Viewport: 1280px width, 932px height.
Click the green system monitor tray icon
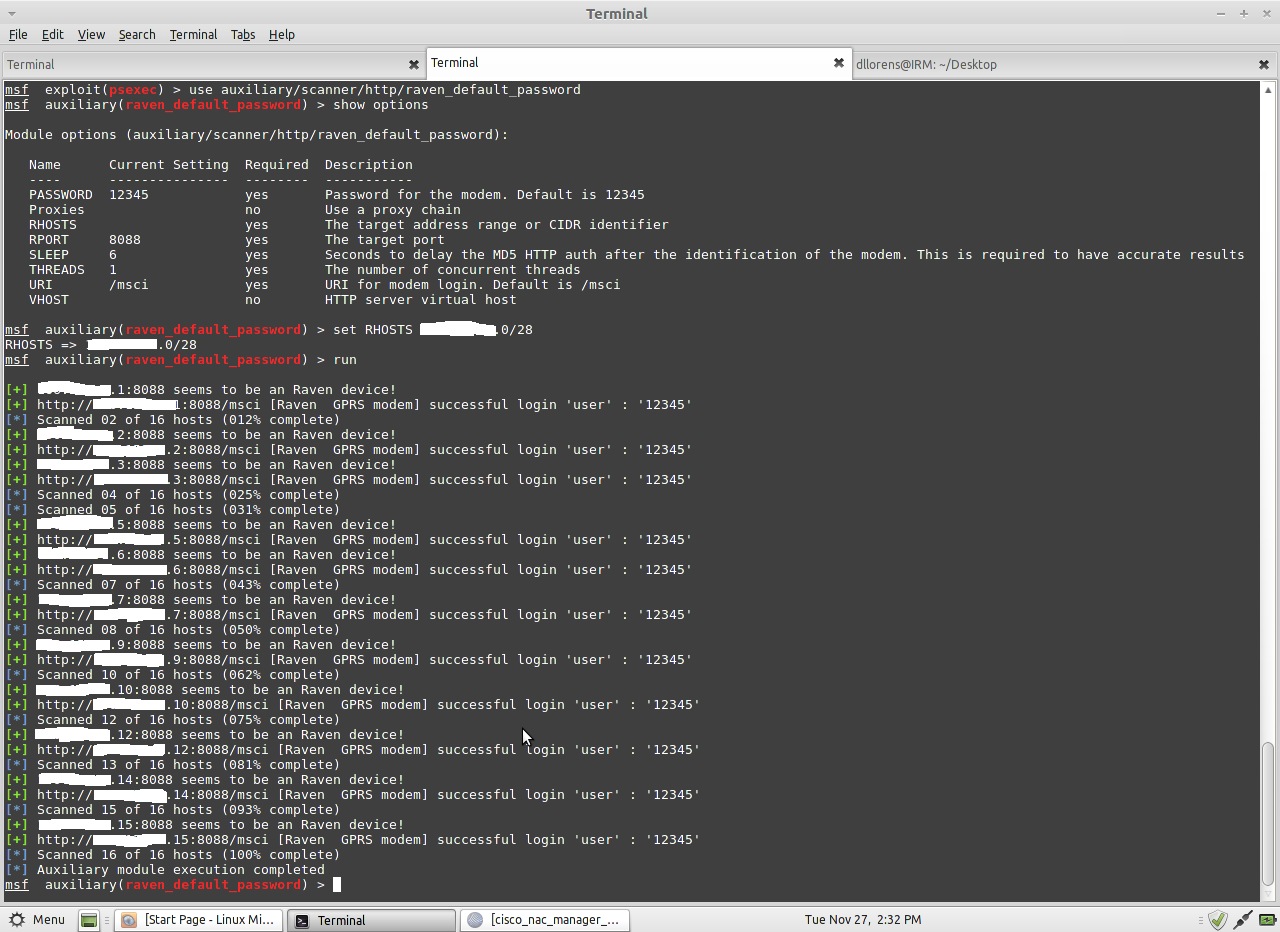coord(1267,920)
